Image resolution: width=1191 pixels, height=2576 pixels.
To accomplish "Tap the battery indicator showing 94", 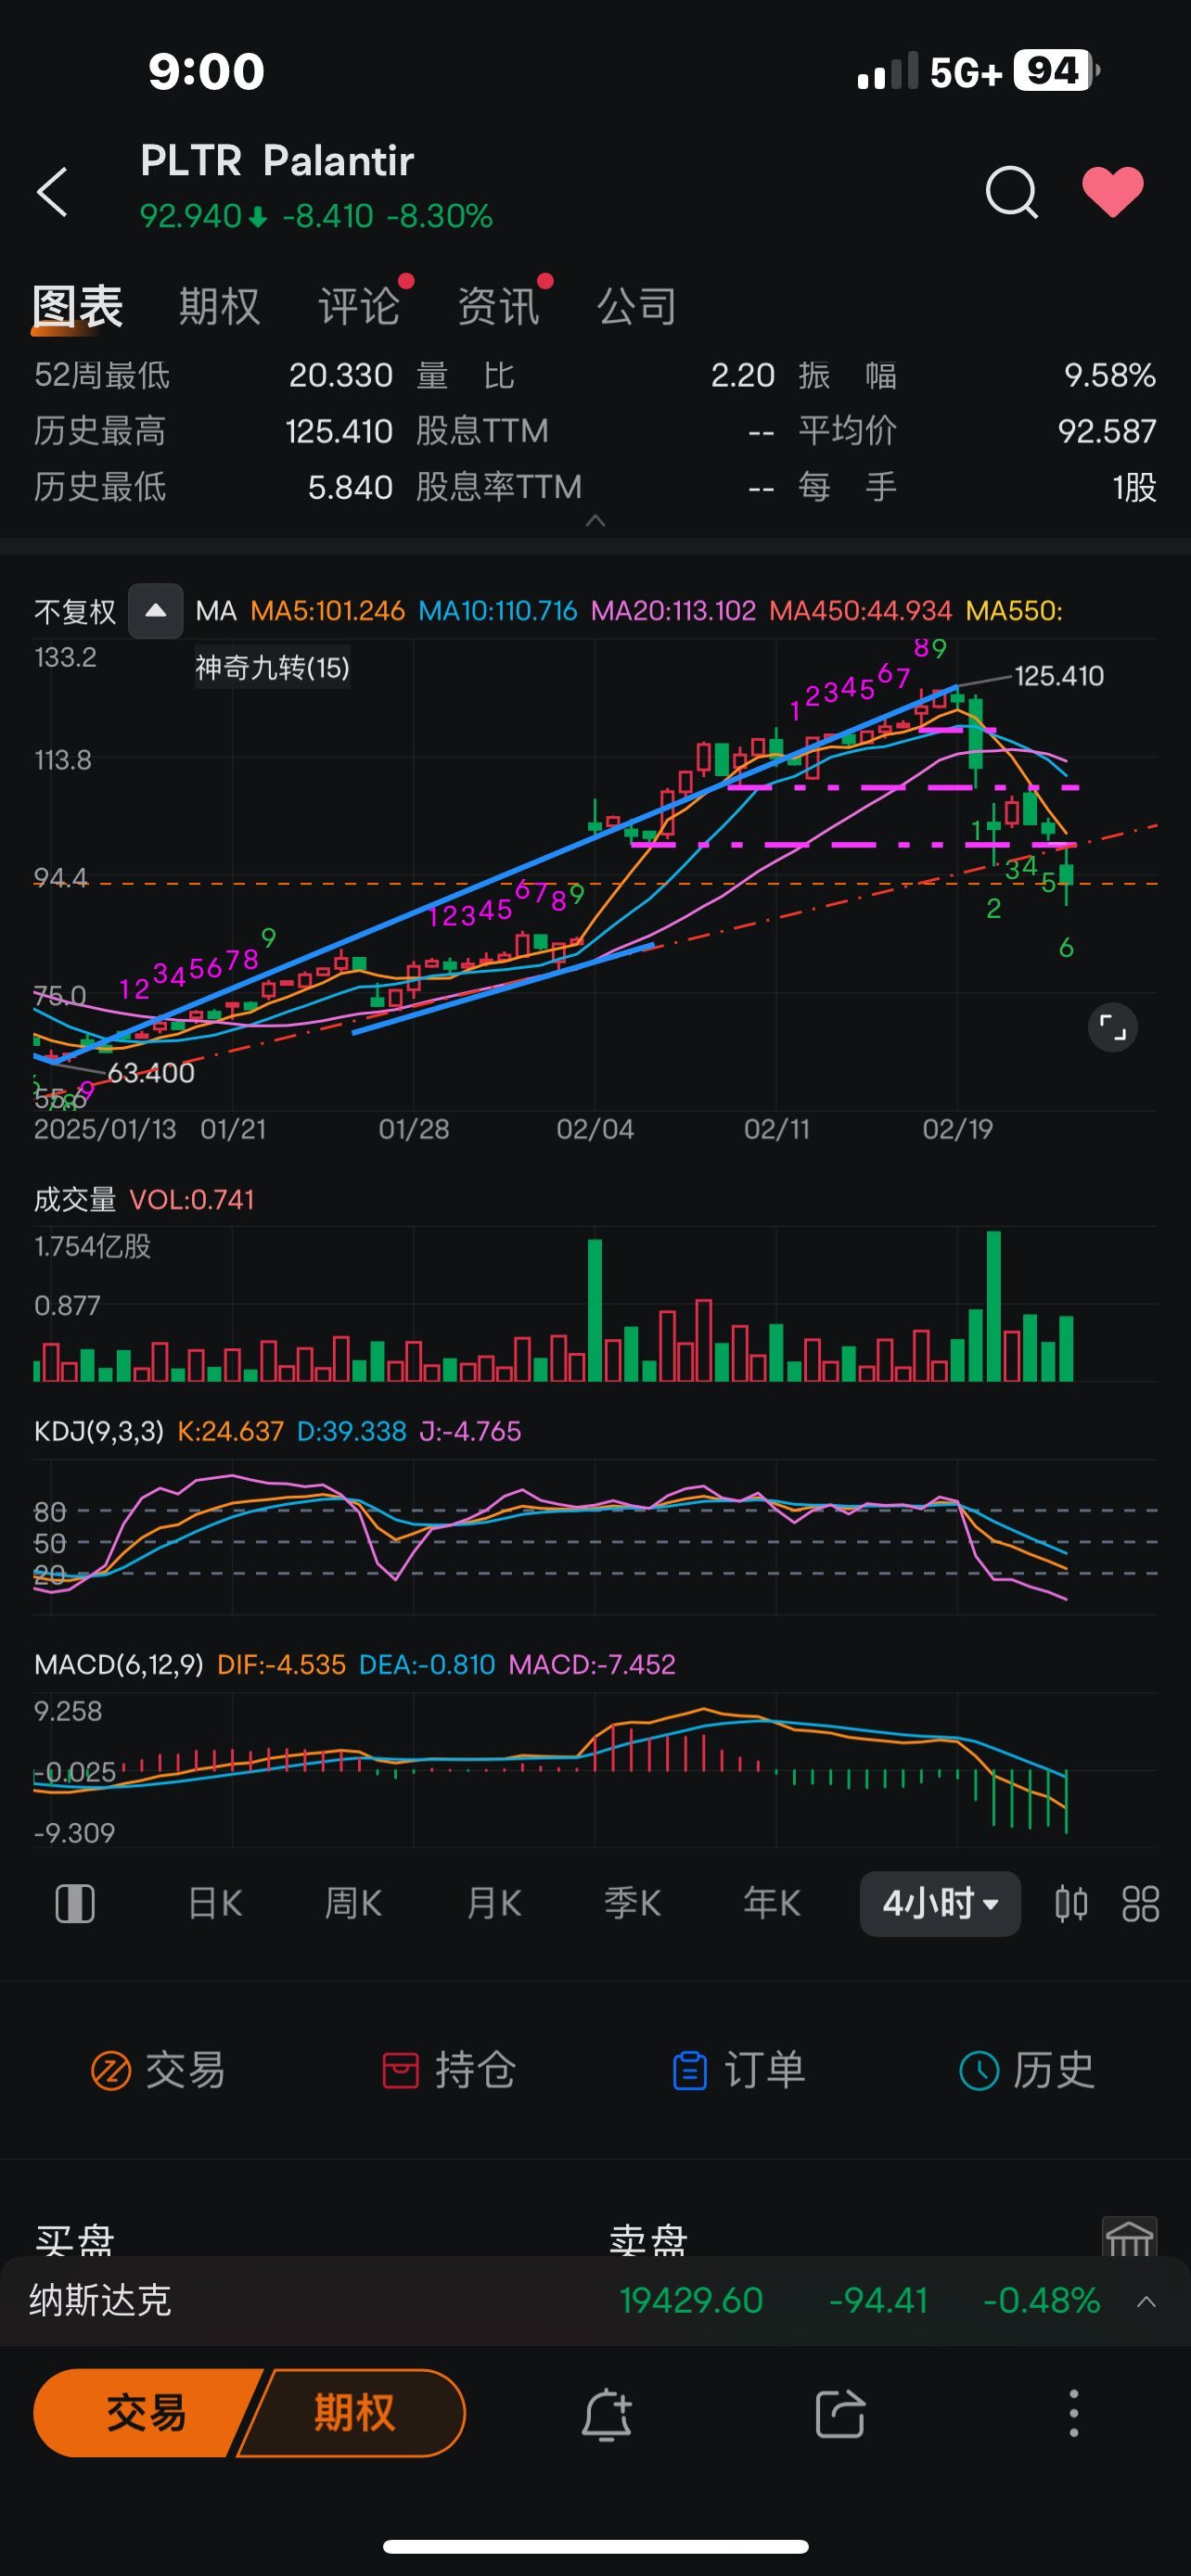I will tap(1056, 71).
